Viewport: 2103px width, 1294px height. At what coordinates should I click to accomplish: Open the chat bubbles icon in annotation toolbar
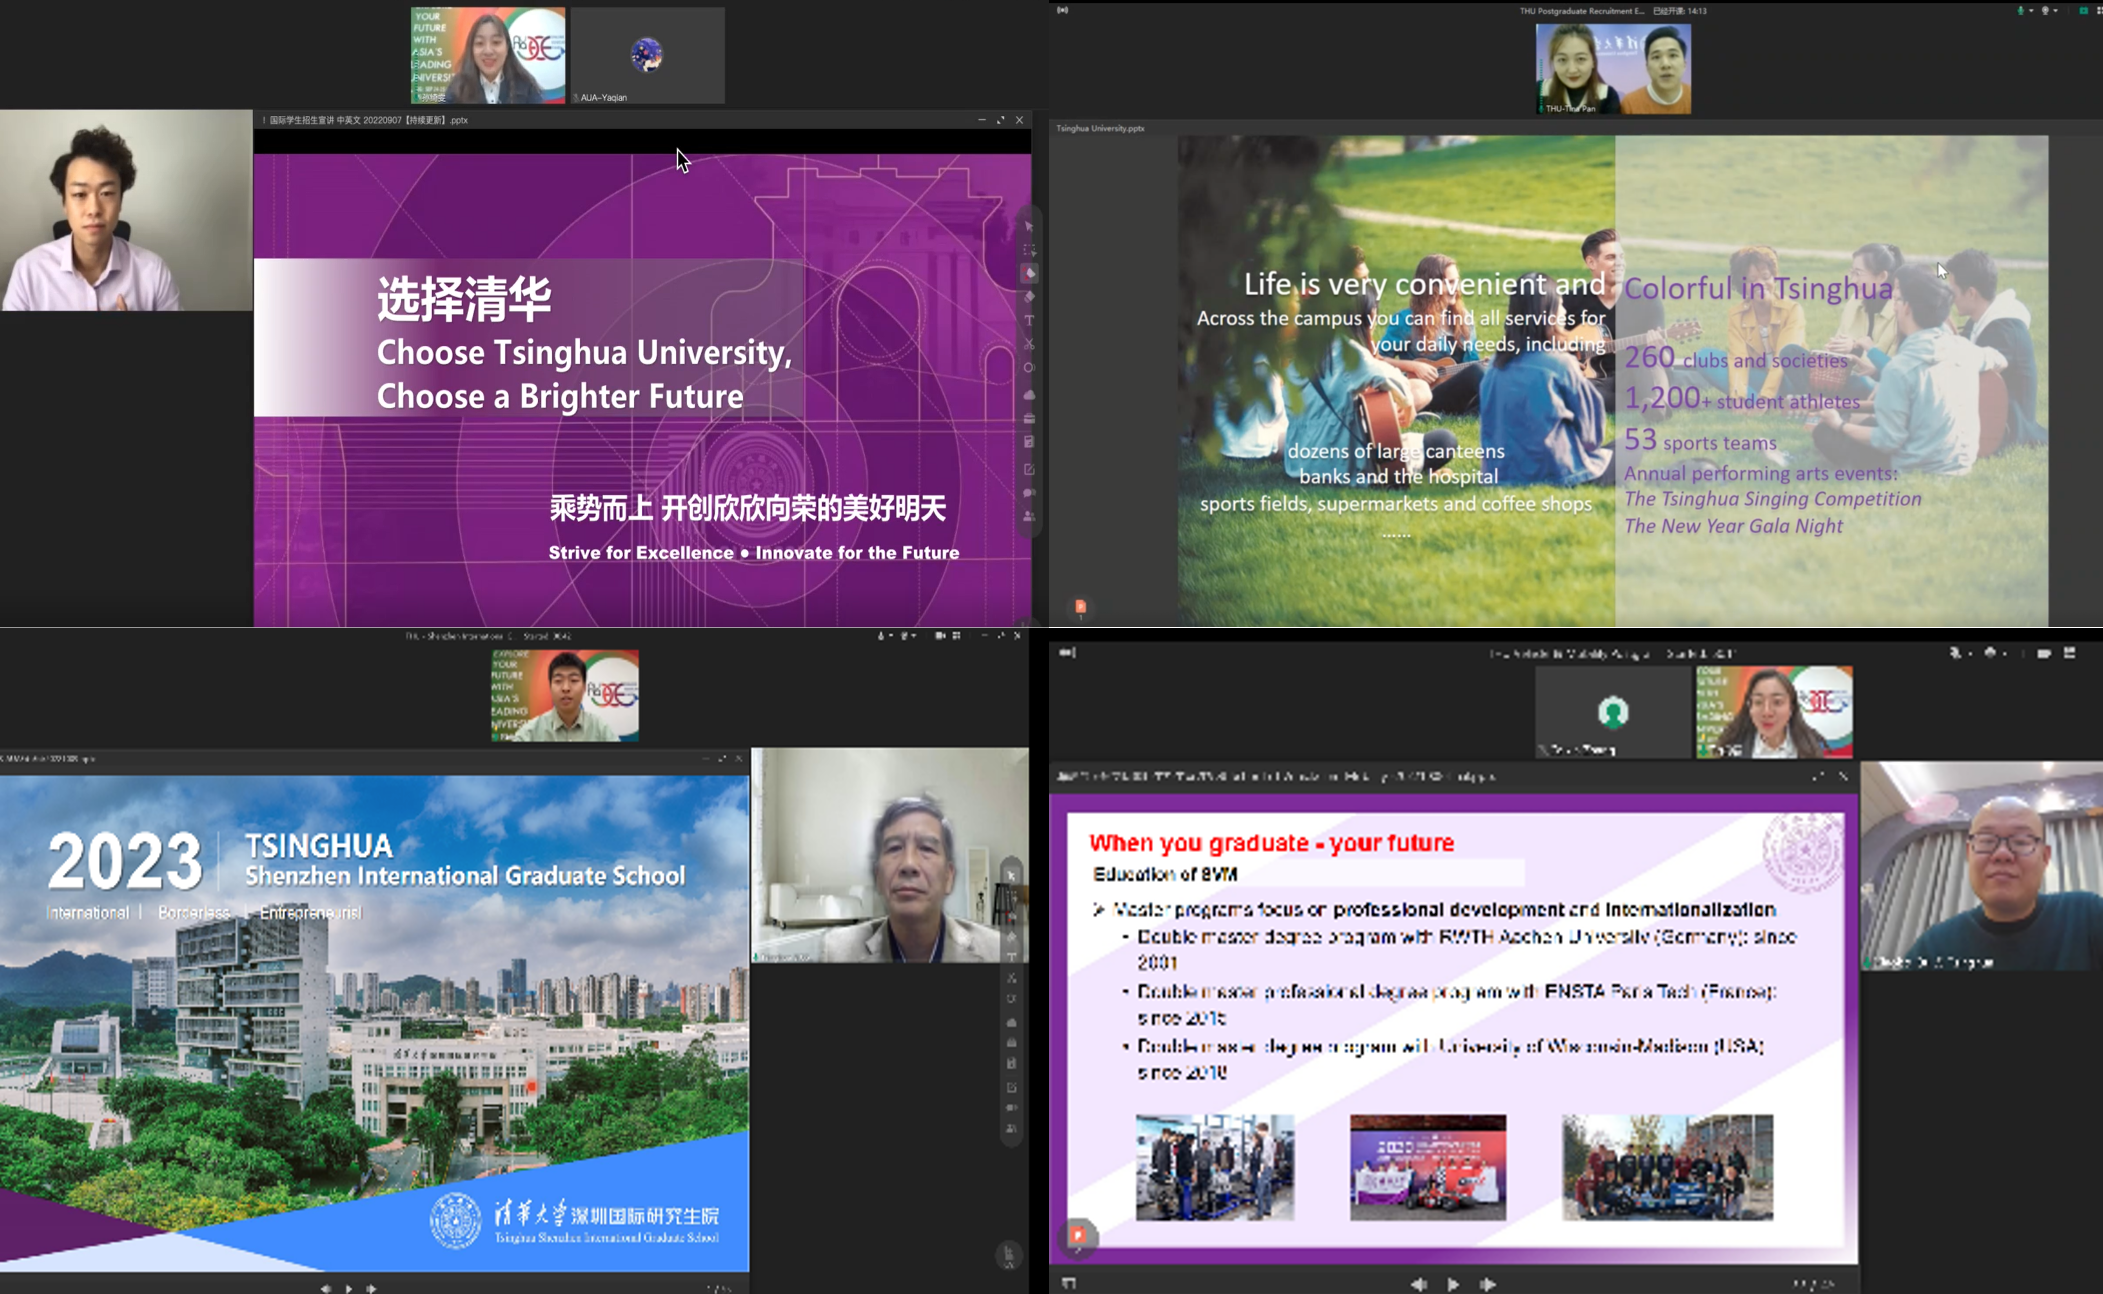point(1029,493)
